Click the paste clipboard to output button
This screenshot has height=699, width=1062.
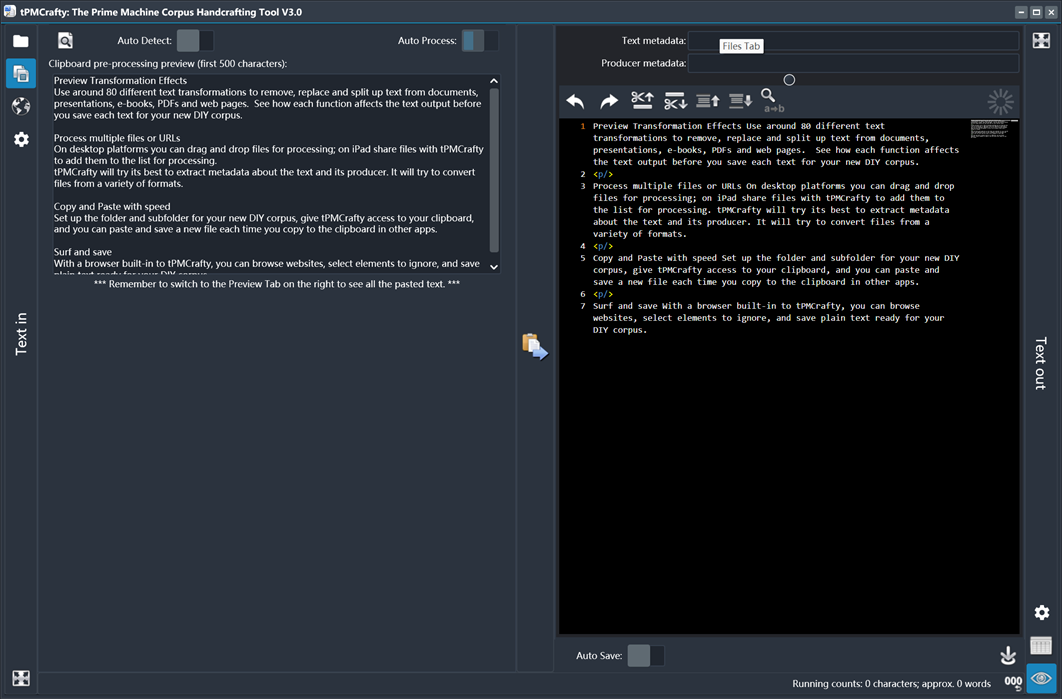coord(535,346)
